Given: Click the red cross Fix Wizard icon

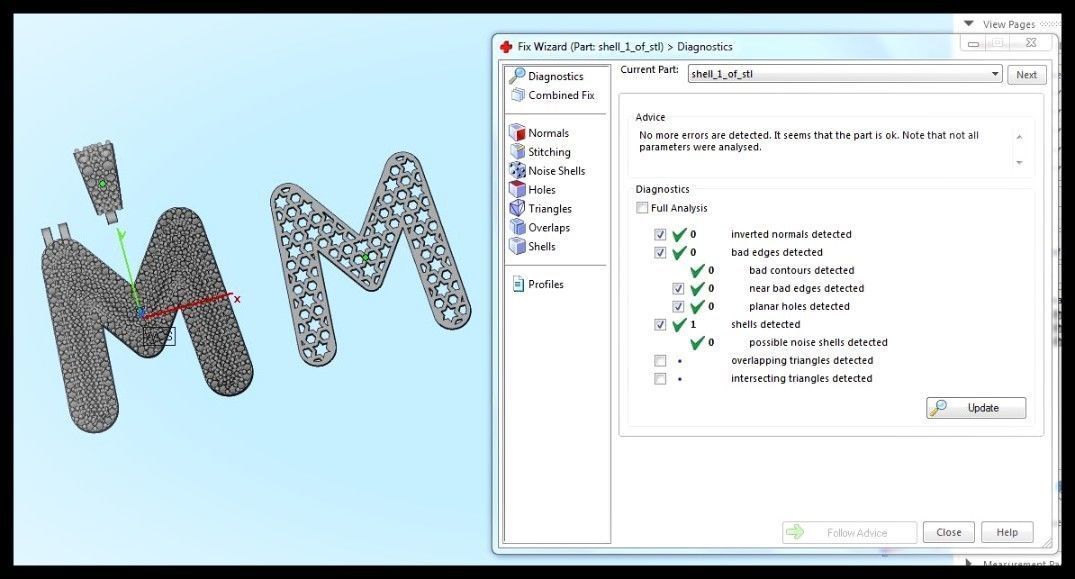Looking at the screenshot, I should pyautogui.click(x=506, y=47).
